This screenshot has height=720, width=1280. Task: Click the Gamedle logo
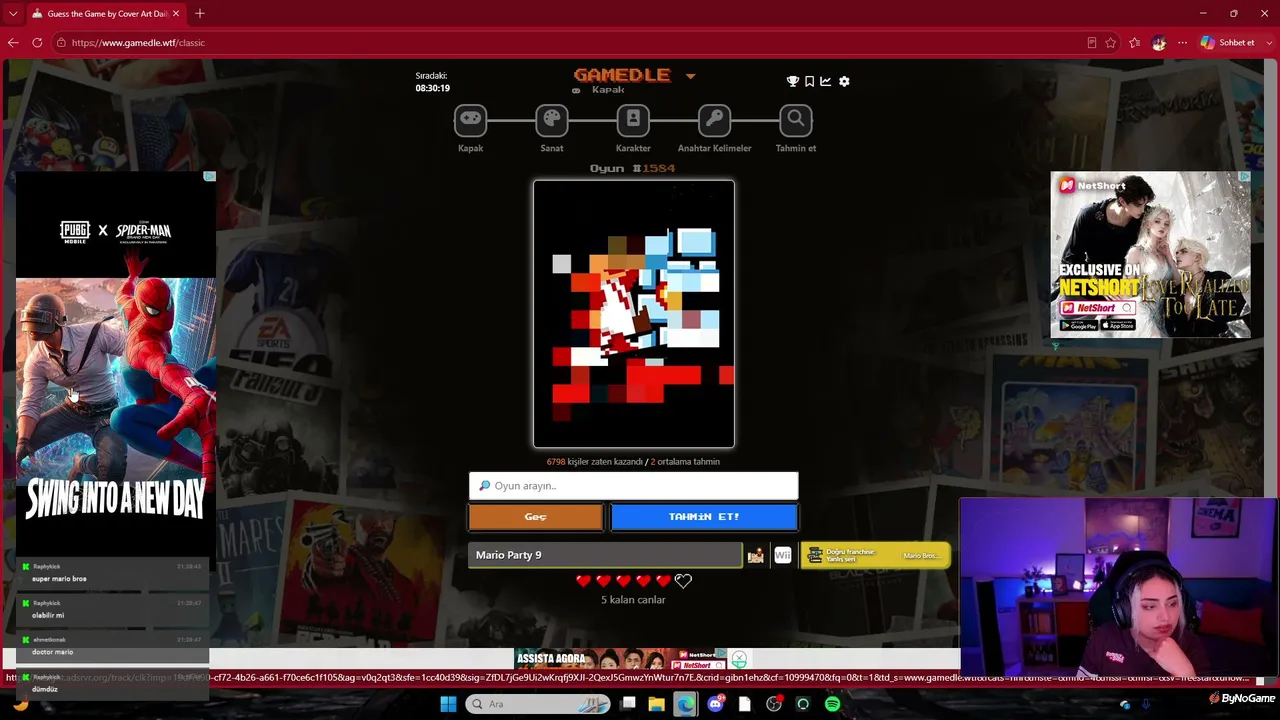click(622, 75)
